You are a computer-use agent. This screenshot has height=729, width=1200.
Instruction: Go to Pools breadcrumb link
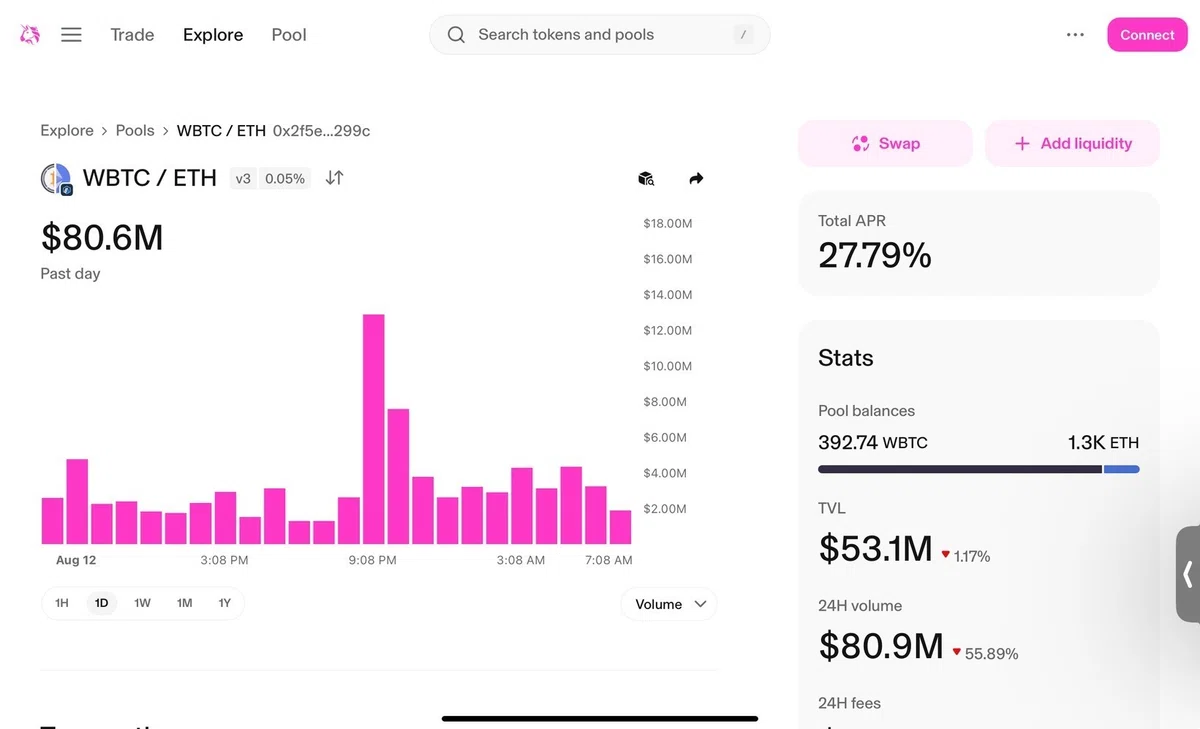(135, 131)
